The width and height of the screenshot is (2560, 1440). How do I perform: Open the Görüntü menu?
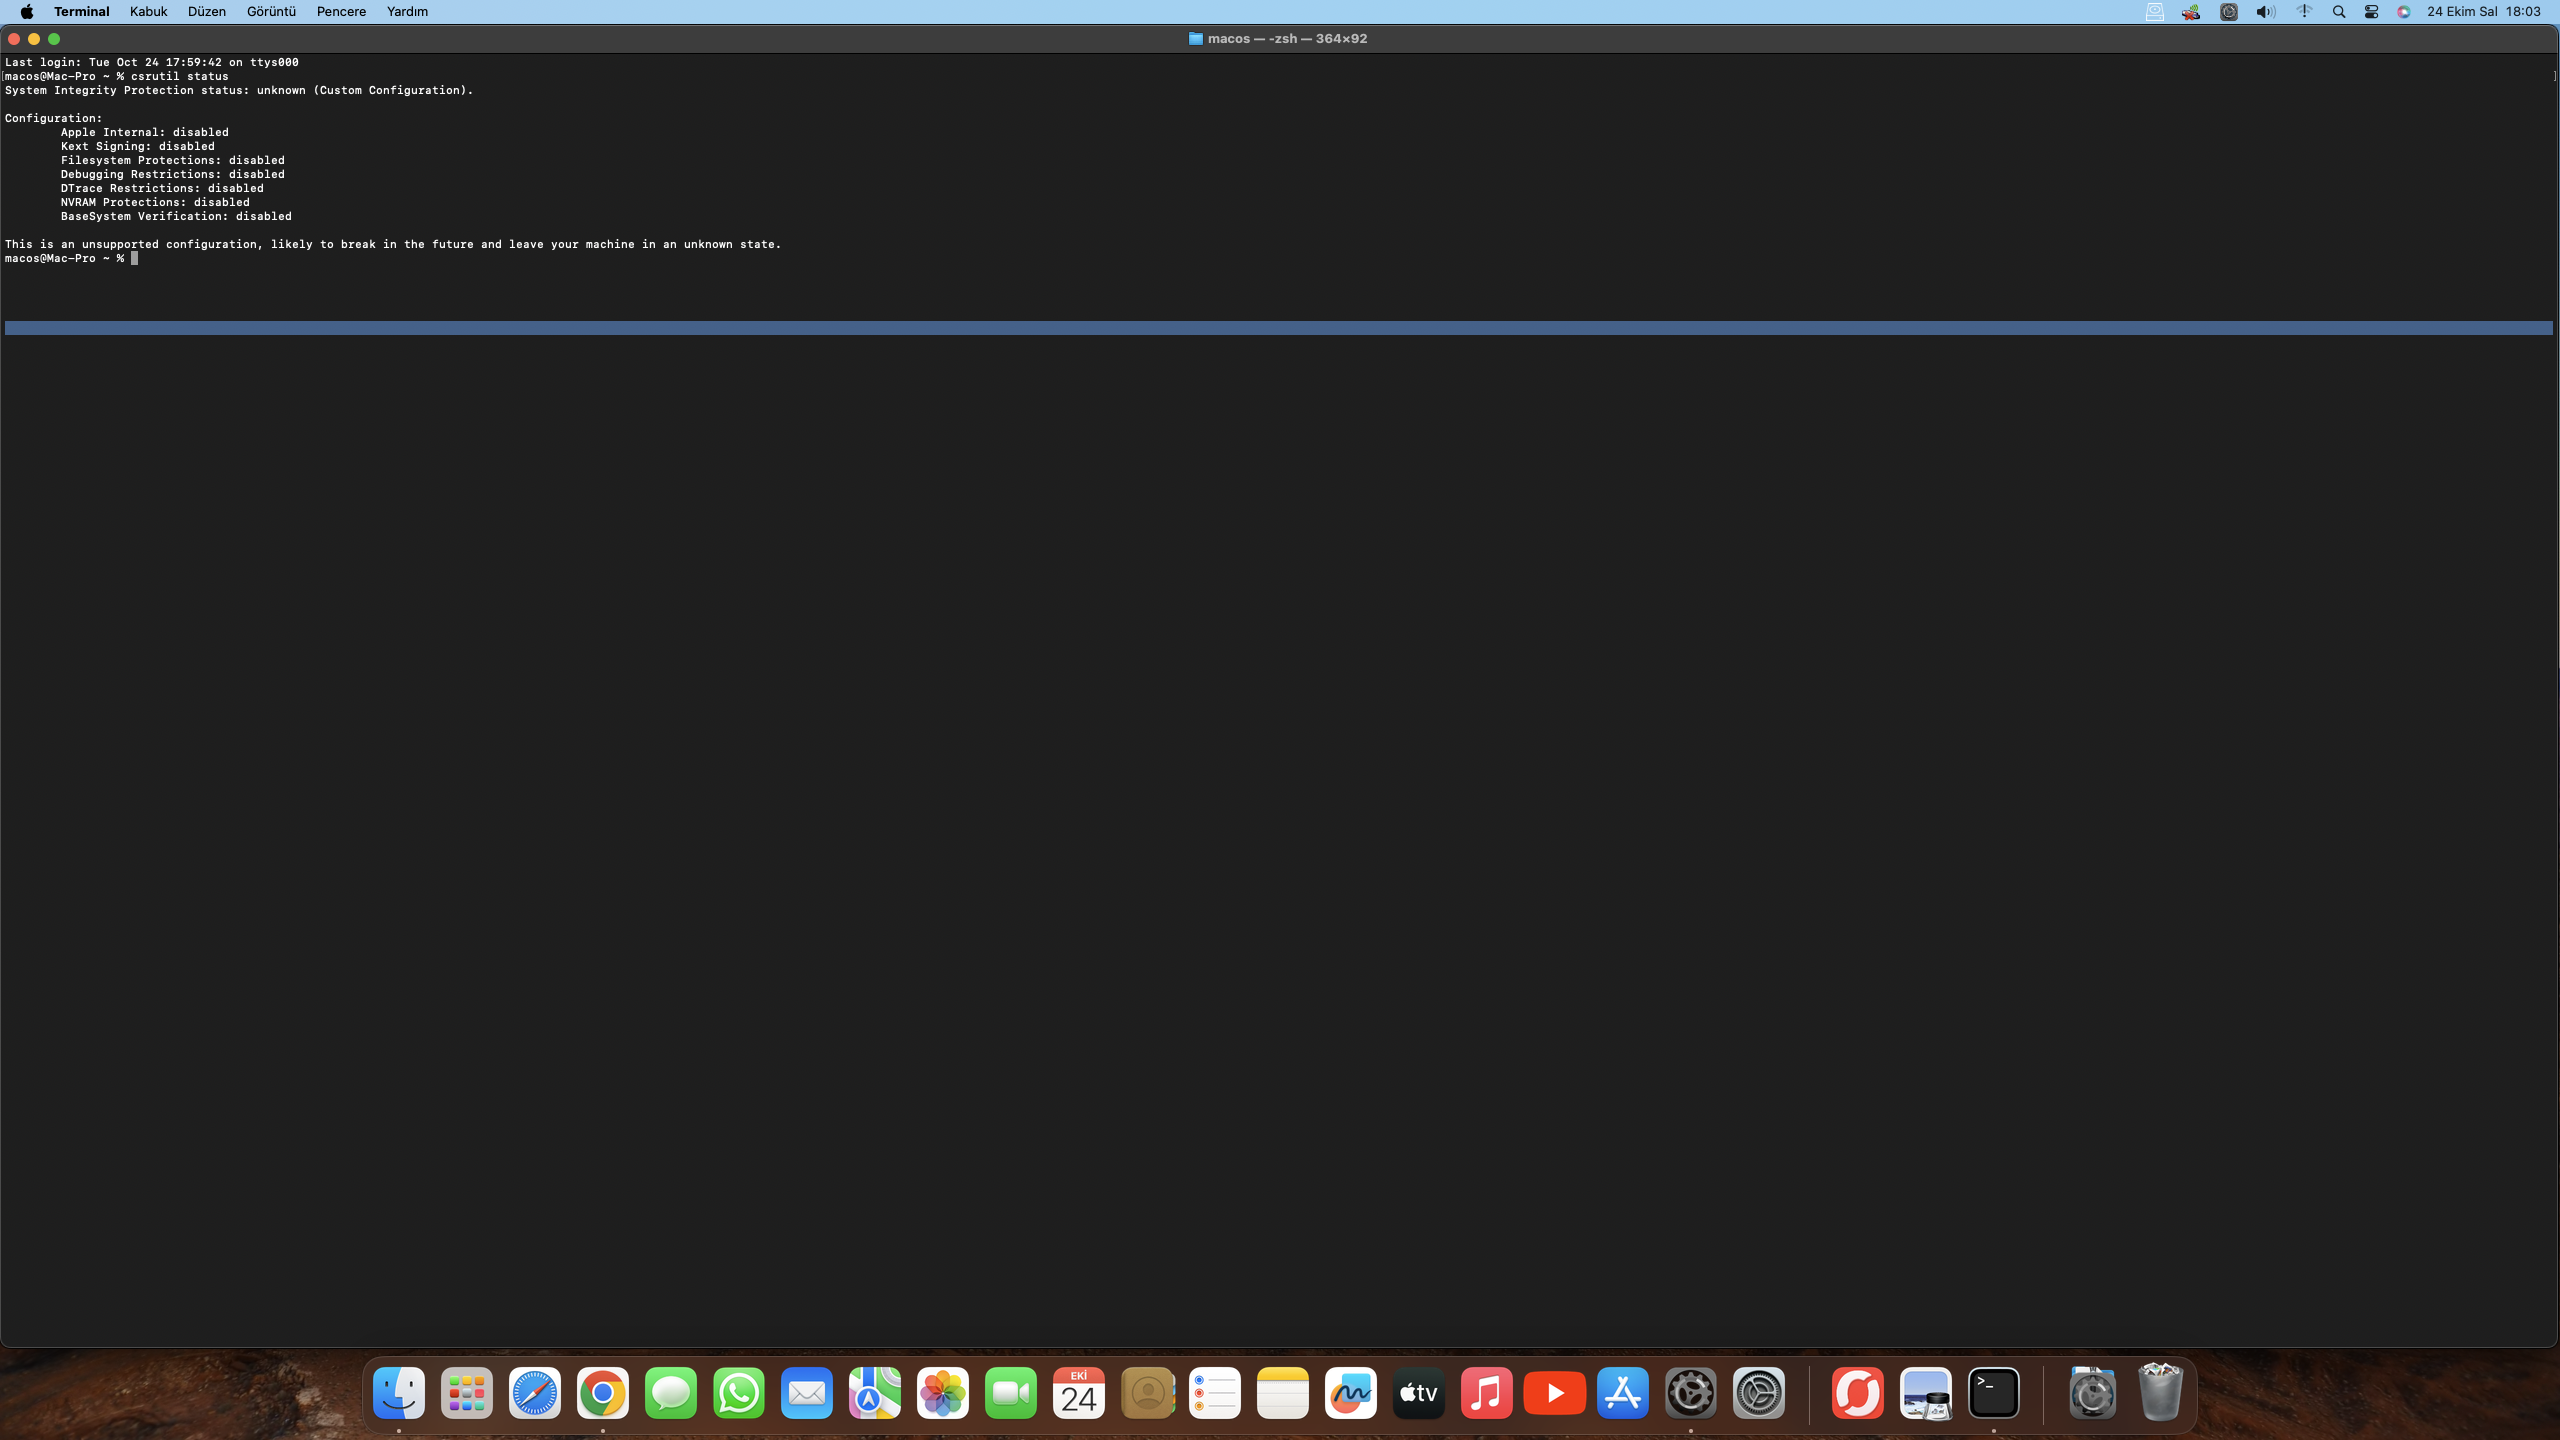pos(271,11)
